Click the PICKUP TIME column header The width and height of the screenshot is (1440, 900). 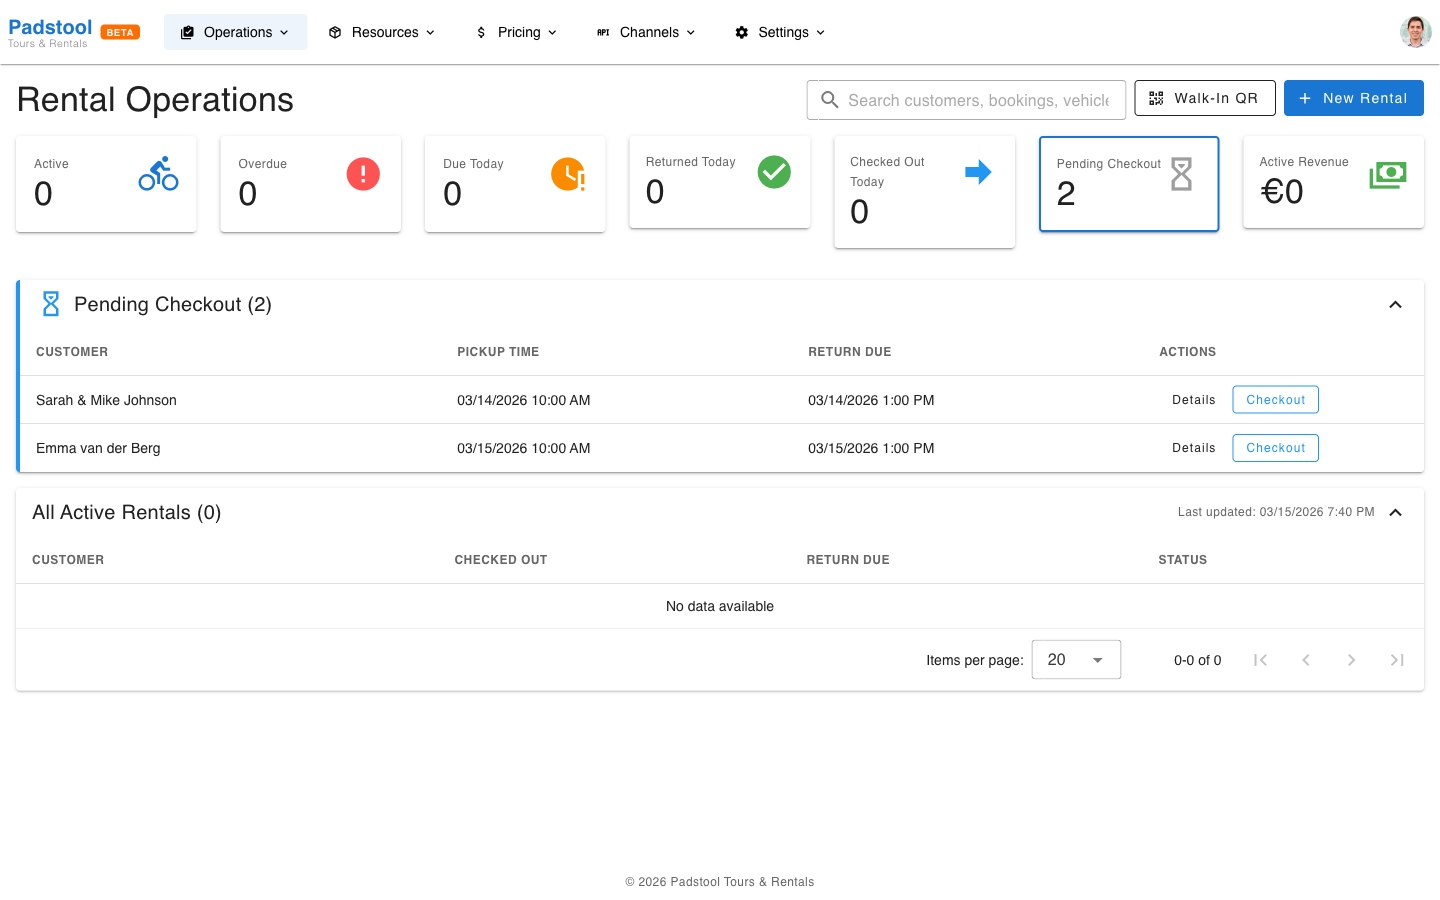[x=498, y=352]
